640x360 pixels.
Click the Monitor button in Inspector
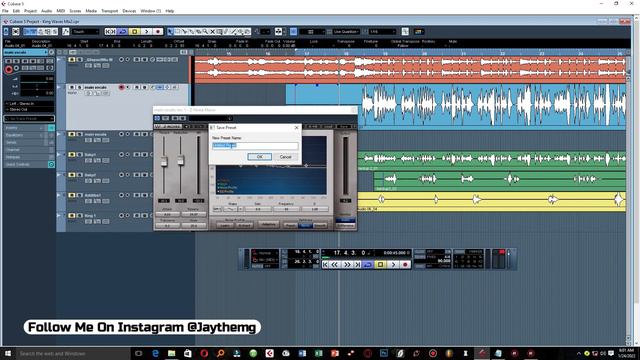[x=16, y=68]
